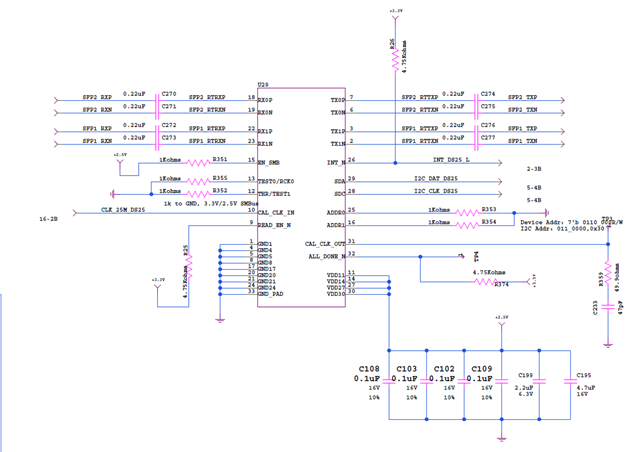640x452 pixels.
Task: Select the I2C_DAT_DS25 net label
Action: point(436,178)
